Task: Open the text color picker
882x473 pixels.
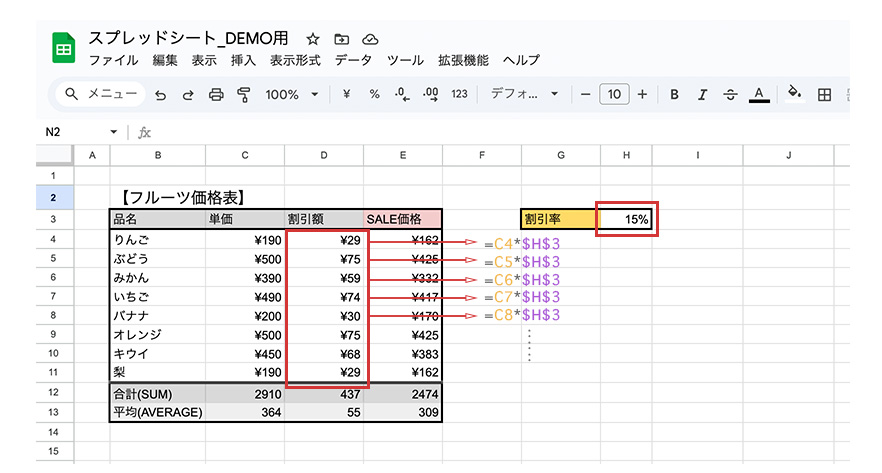Action: click(x=759, y=95)
